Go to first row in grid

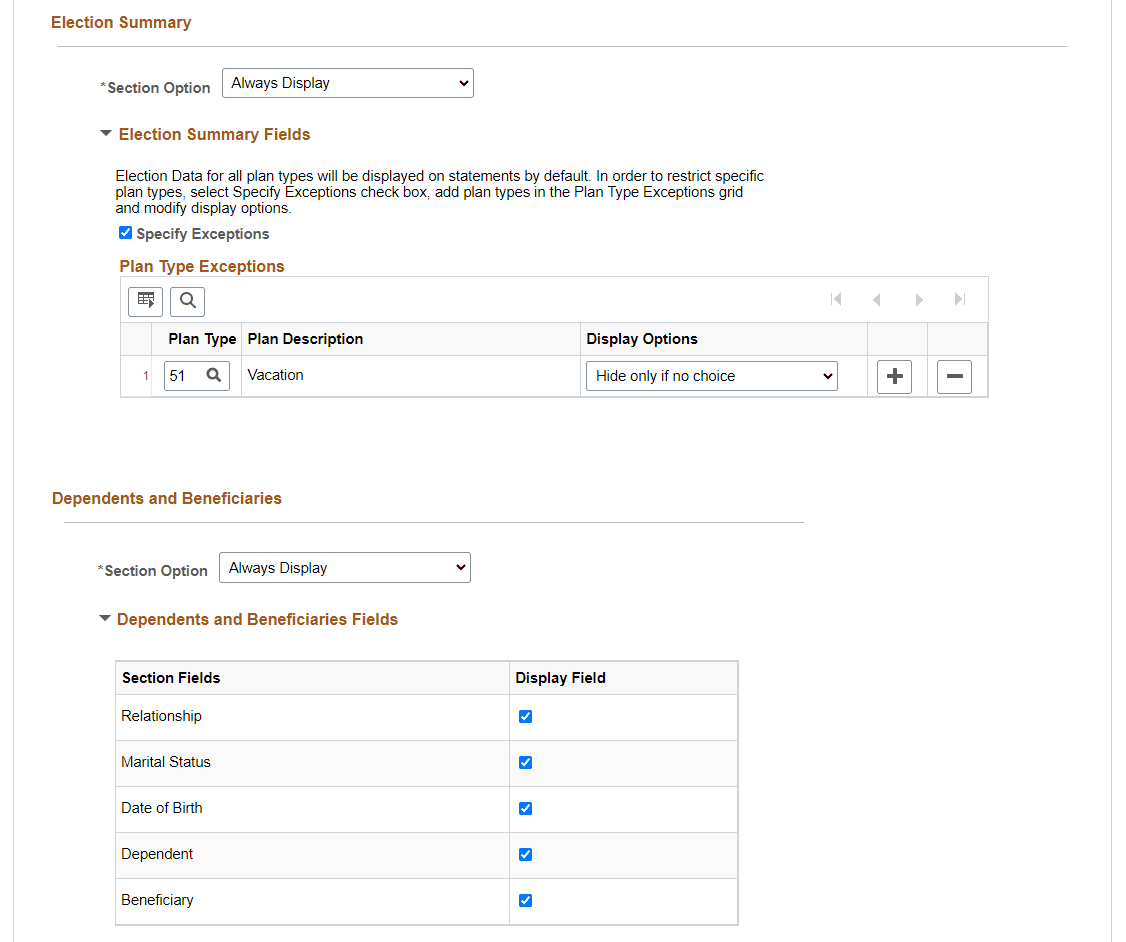(836, 300)
